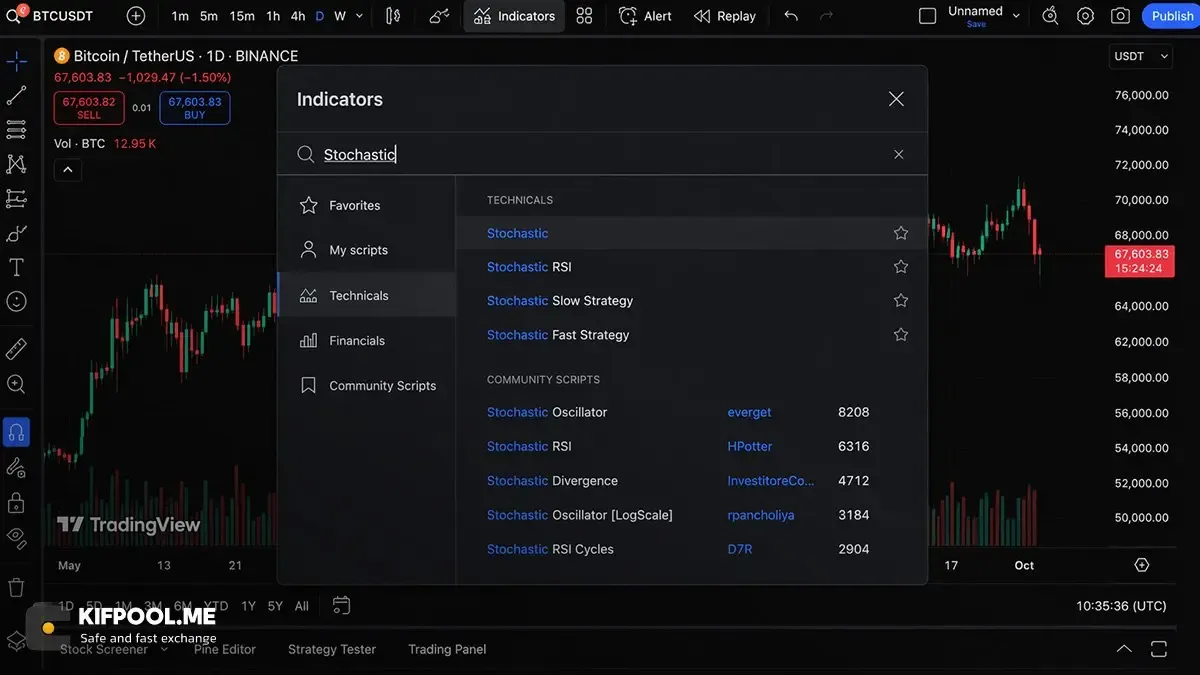Close the Indicators dialog

[896, 99]
